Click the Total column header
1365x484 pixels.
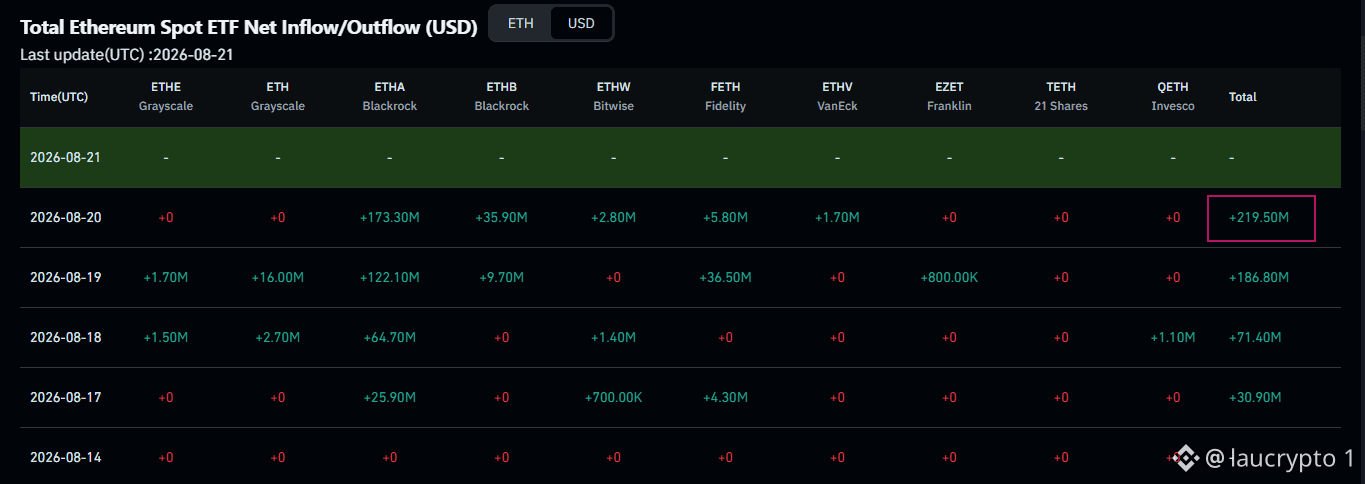coord(1243,97)
